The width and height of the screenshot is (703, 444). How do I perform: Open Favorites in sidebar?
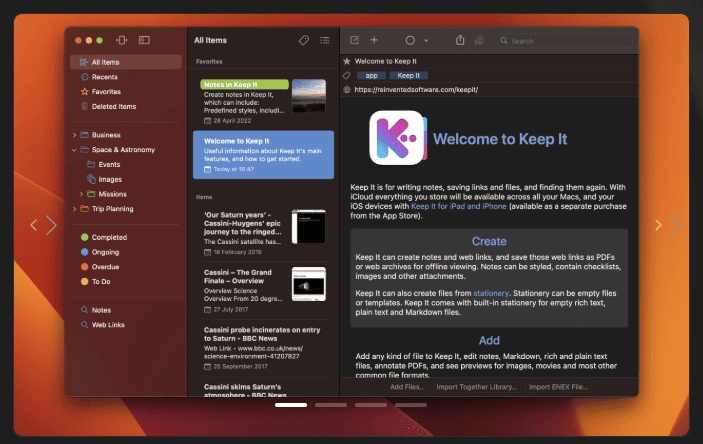pyautogui.click(x=106, y=91)
